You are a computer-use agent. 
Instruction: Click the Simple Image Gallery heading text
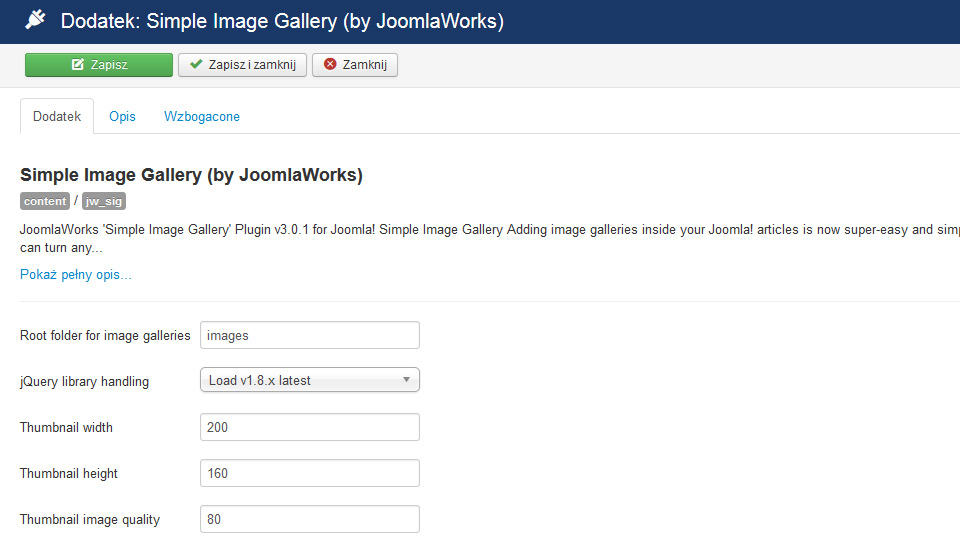(x=192, y=175)
